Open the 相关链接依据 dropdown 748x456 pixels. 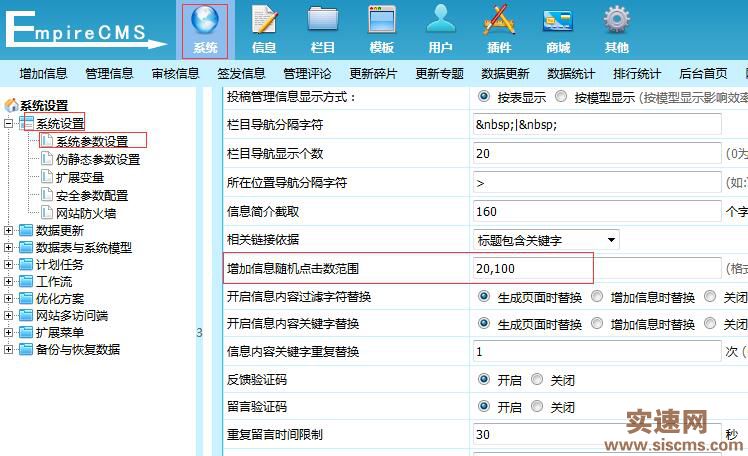pyautogui.click(x=546, y=240)
